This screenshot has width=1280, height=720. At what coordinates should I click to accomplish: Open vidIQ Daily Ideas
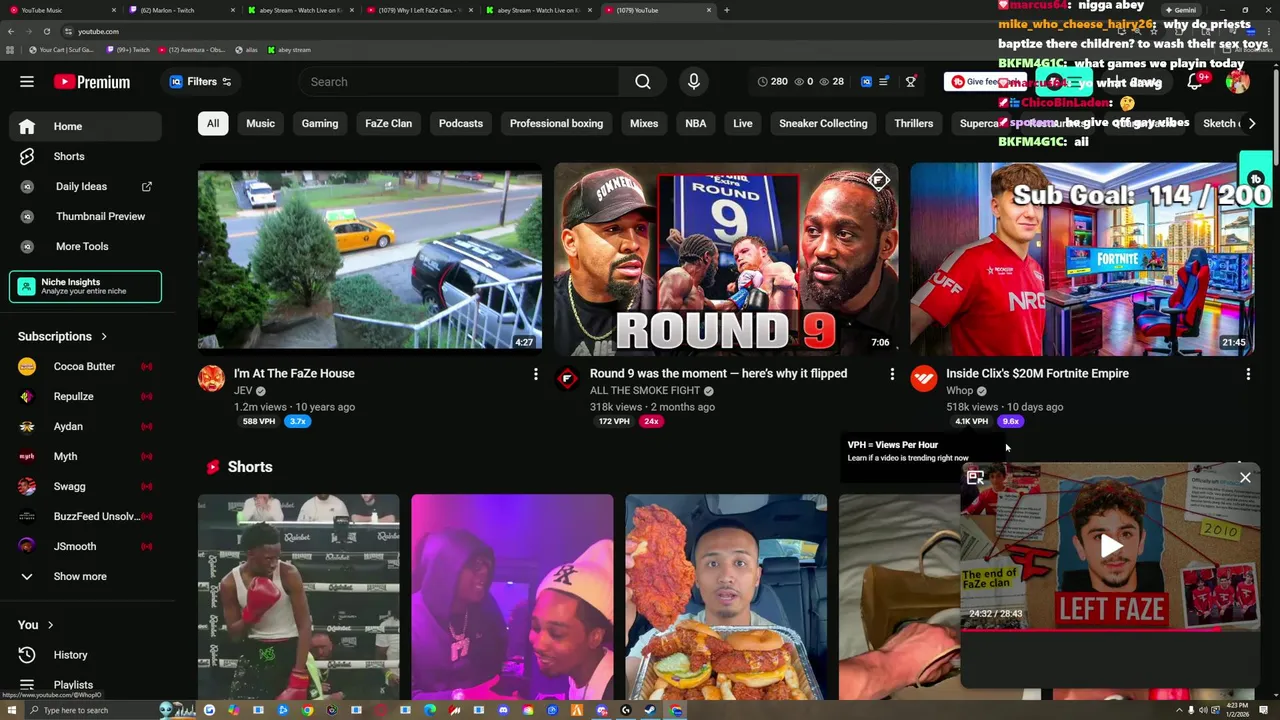(x=85, y=186)
